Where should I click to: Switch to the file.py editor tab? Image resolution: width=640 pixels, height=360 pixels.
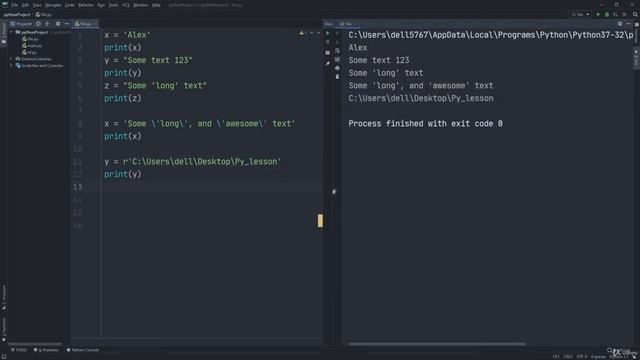(x=84, y=24)
